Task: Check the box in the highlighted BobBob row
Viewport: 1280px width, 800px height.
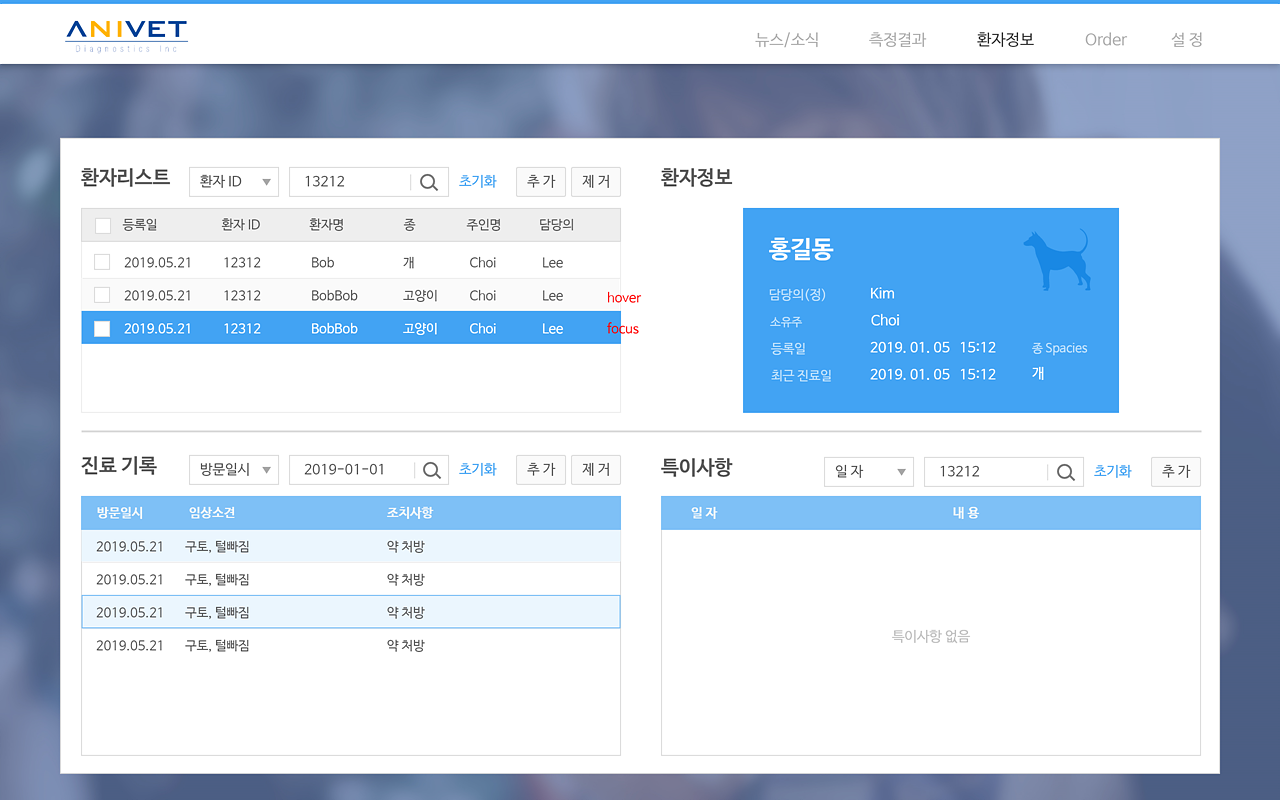Action: (x=102, y=328)
